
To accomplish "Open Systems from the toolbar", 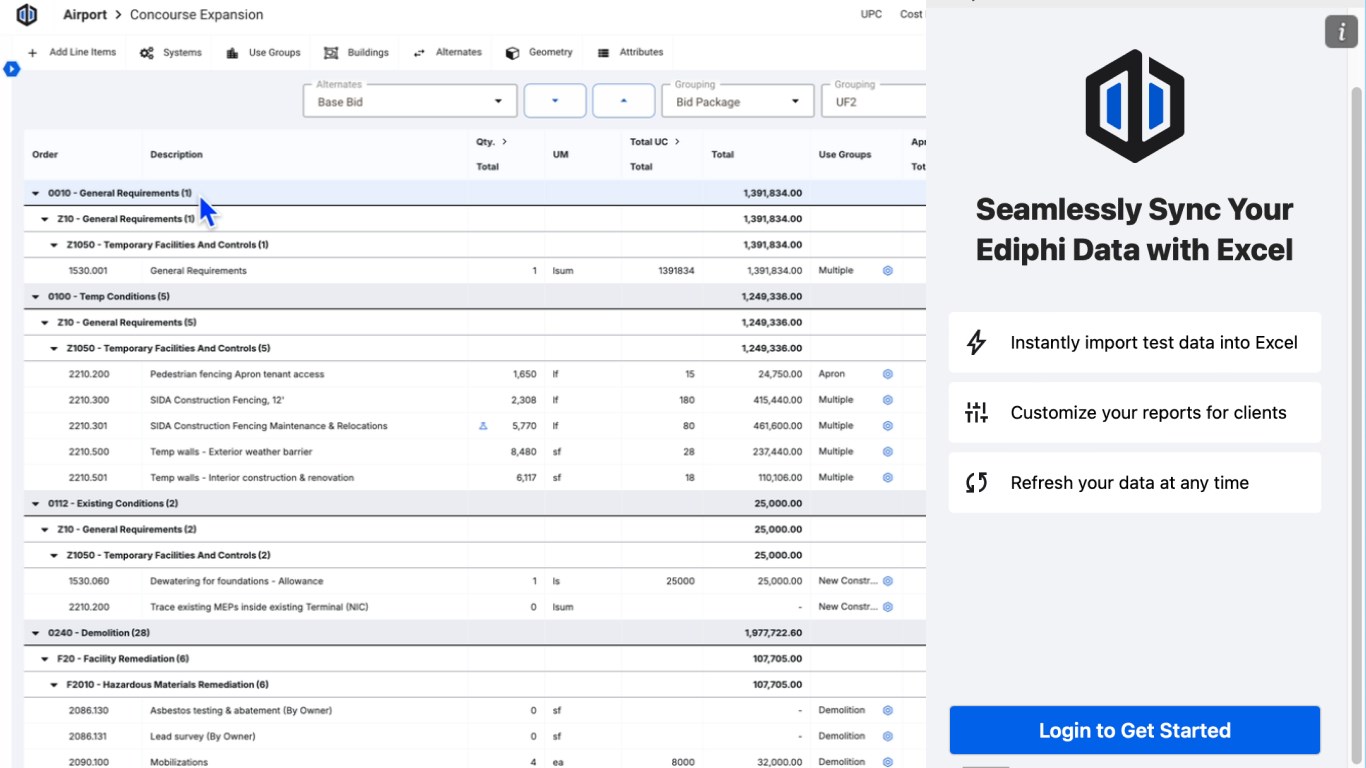I will pyautogui.click(x=171, y=53).
